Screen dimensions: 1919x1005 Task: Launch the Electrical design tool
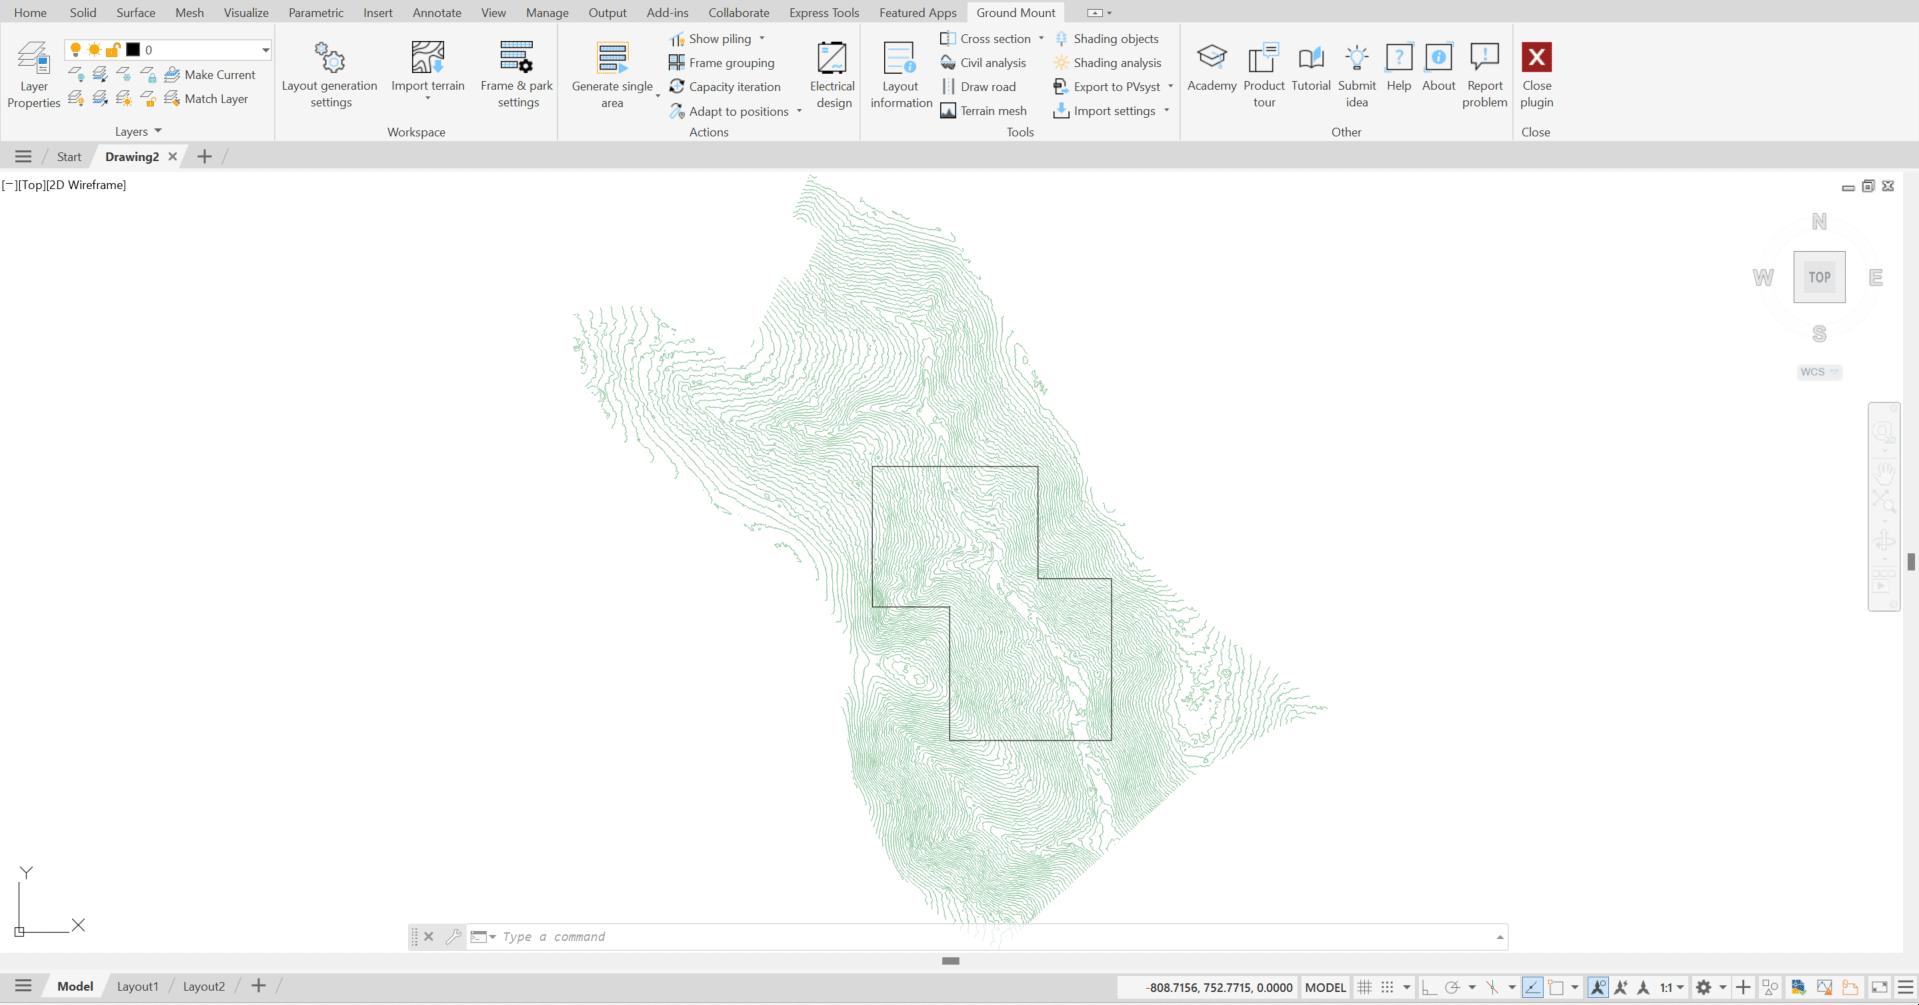831,70
